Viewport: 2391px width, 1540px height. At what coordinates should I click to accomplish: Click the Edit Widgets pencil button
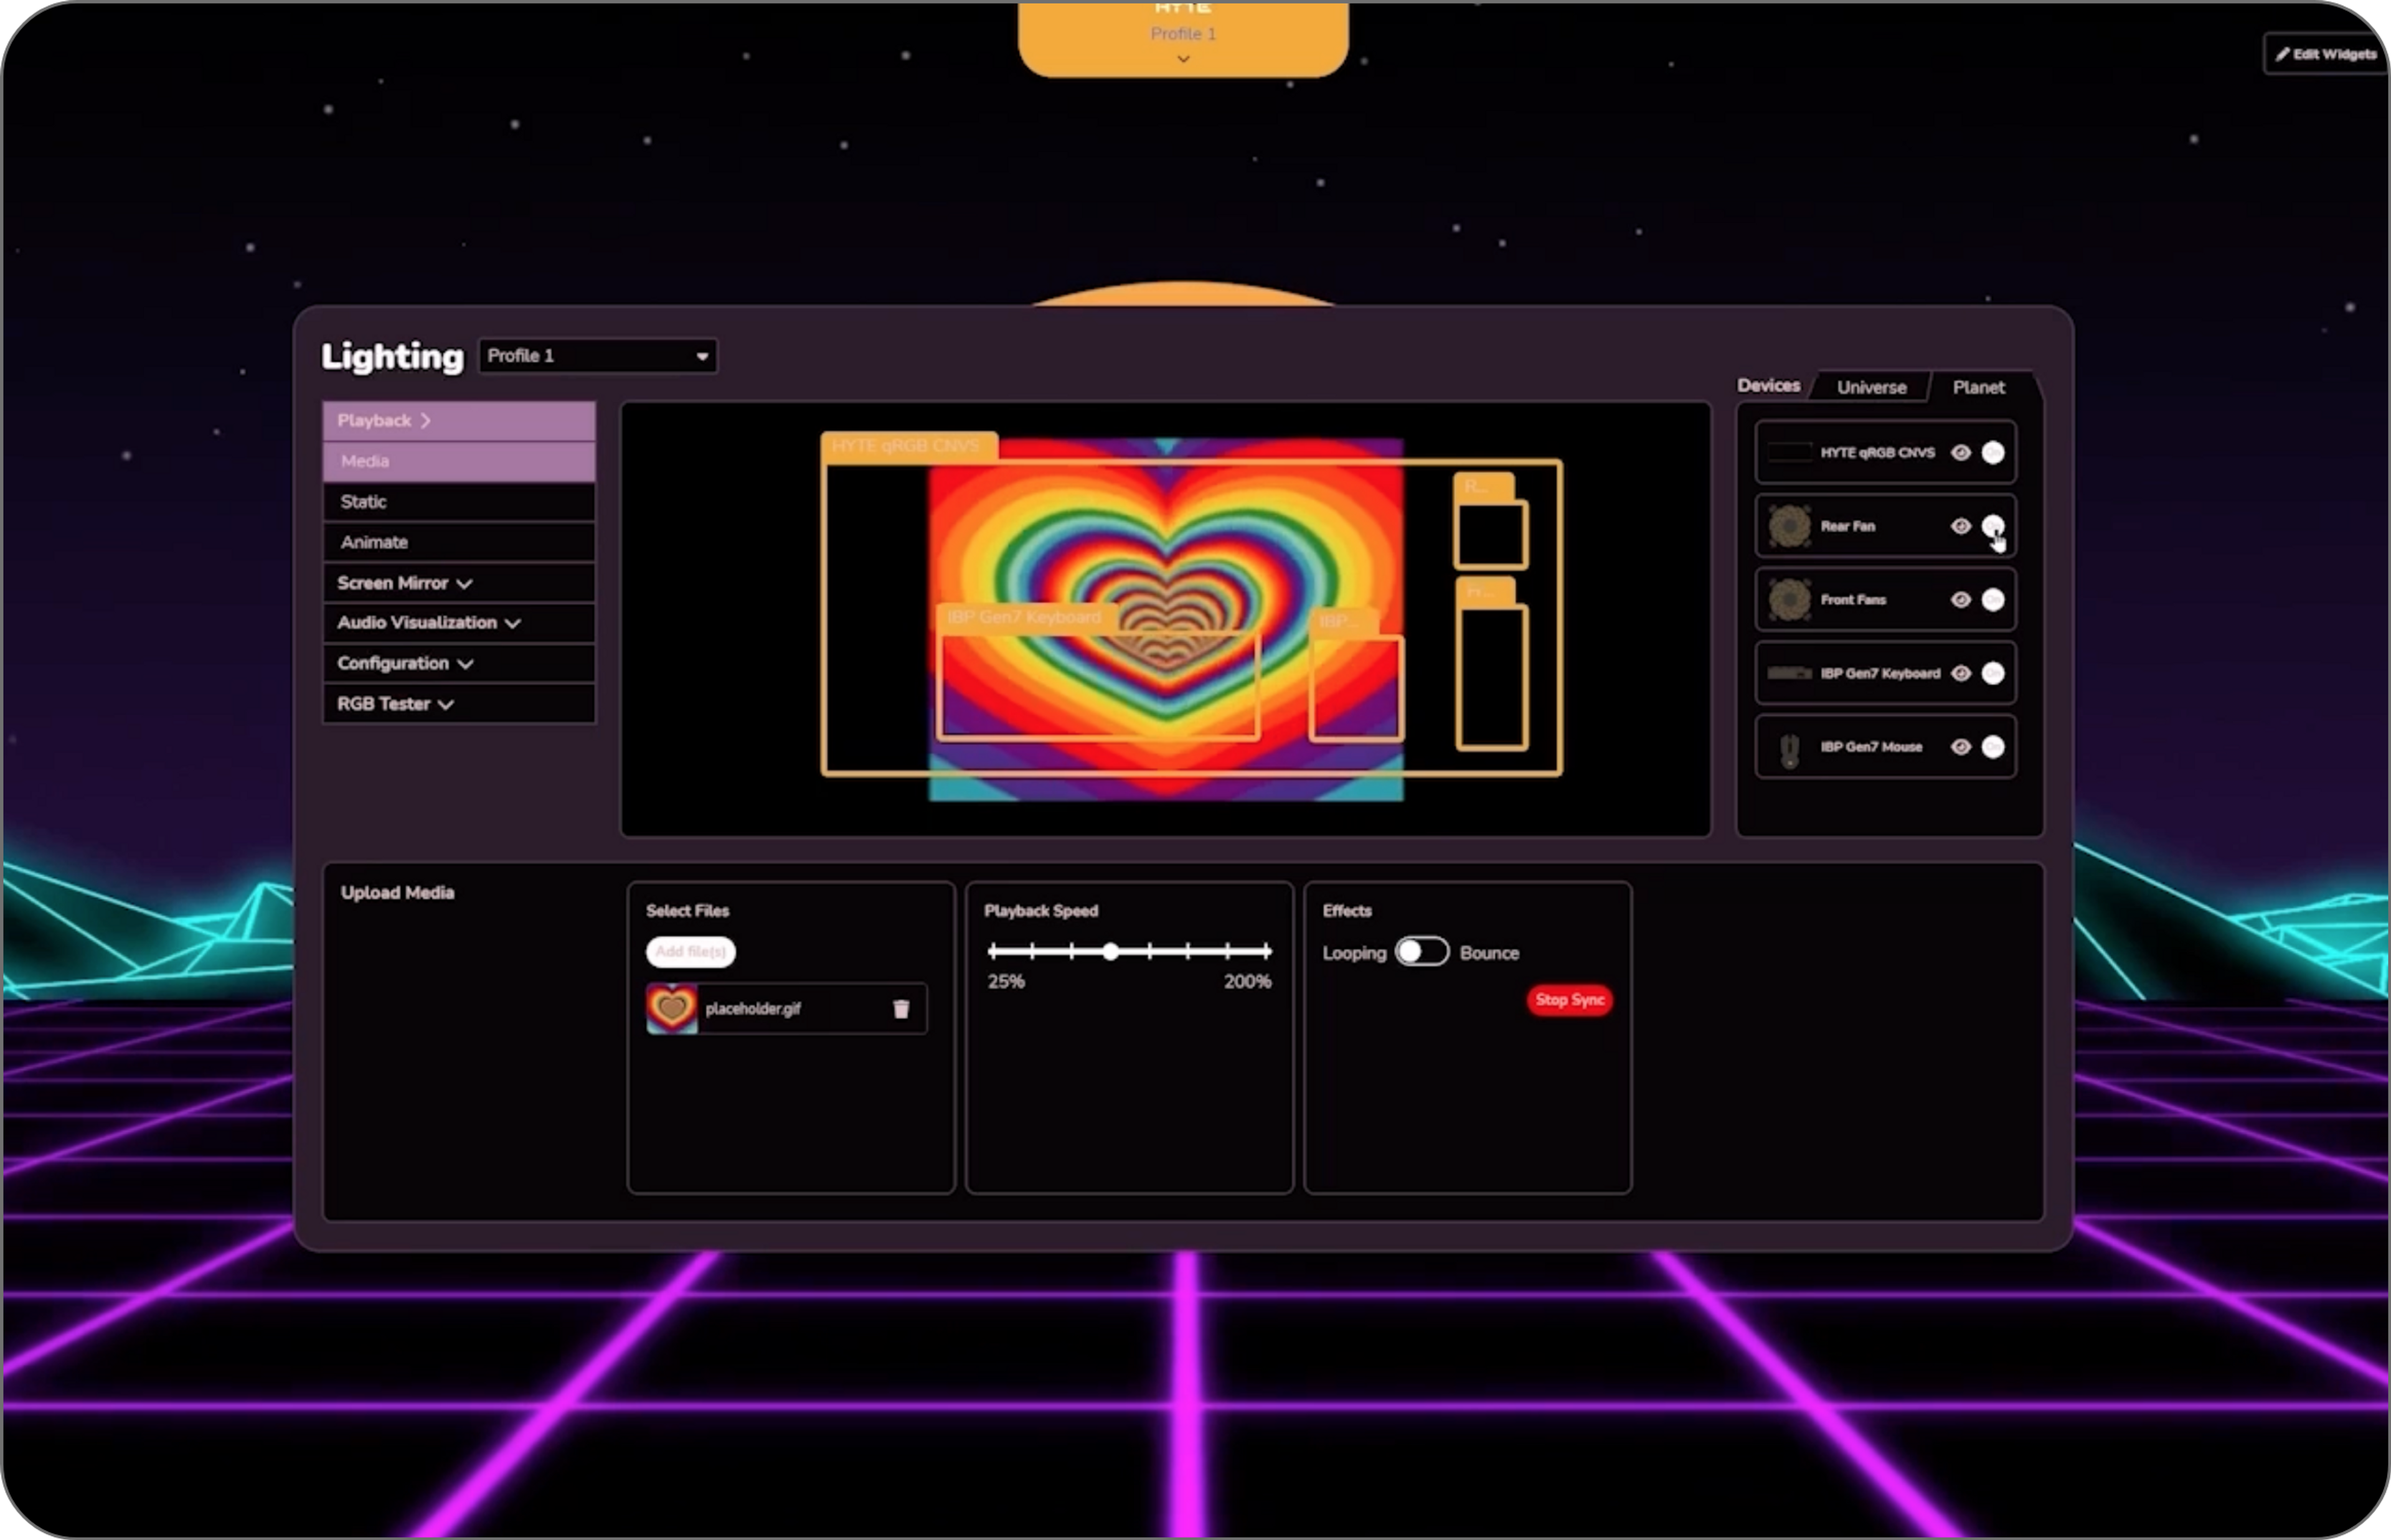tap(2325, 54)
